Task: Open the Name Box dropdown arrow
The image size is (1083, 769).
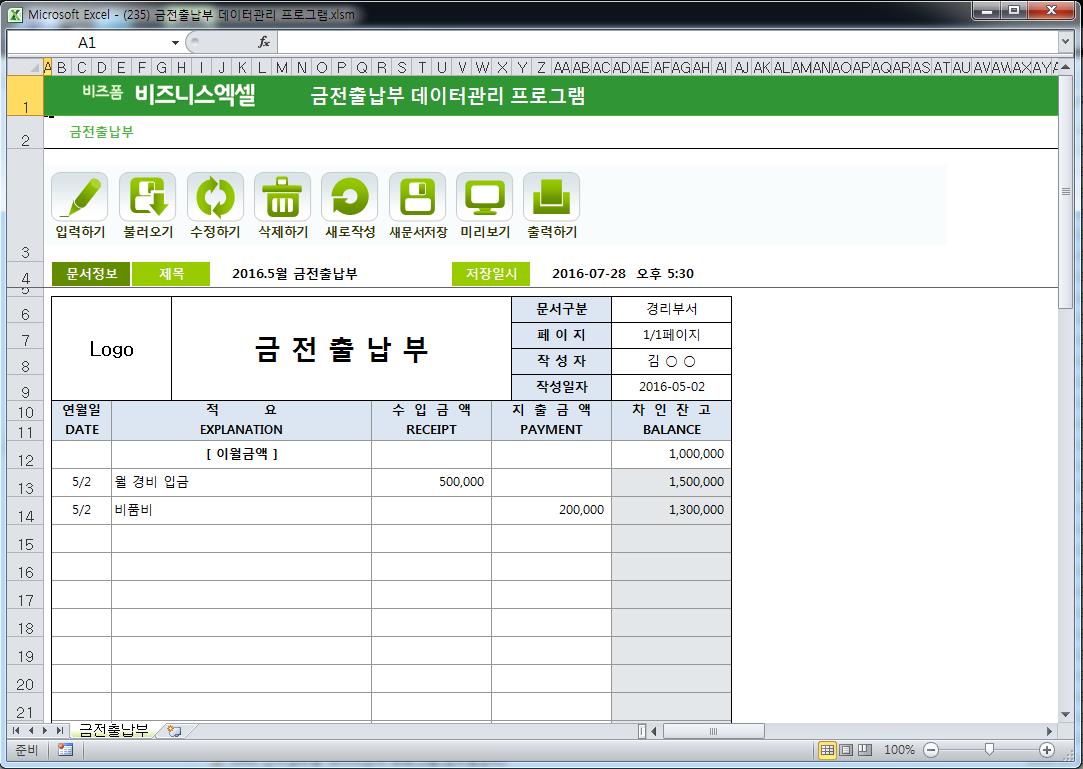Action: coord(175,43)
